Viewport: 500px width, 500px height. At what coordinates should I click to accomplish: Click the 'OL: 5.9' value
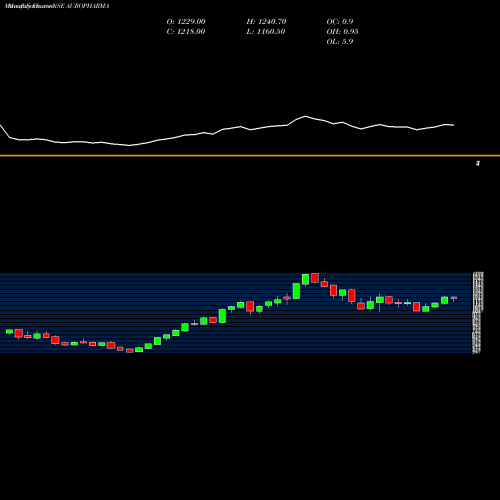tap(340, 42)
